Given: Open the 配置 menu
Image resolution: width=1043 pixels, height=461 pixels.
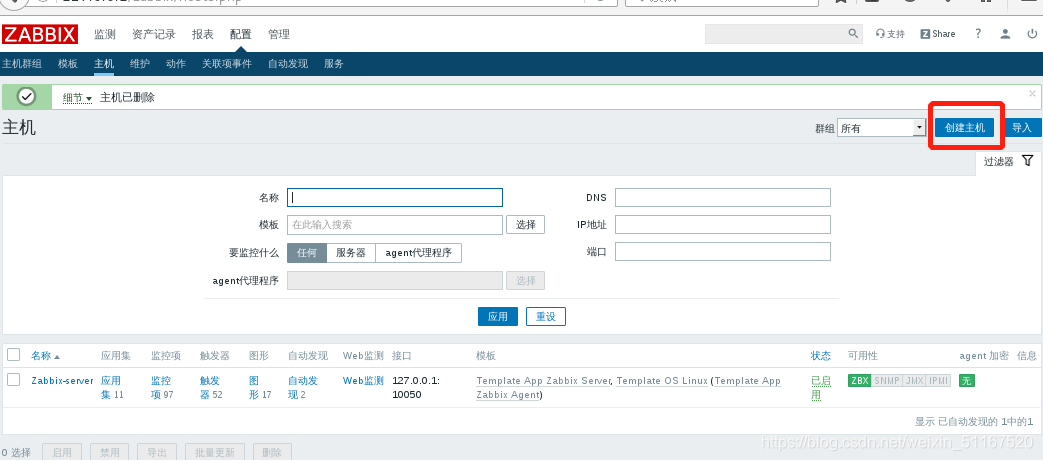Looking at the screenshot, I should [241, 34].
